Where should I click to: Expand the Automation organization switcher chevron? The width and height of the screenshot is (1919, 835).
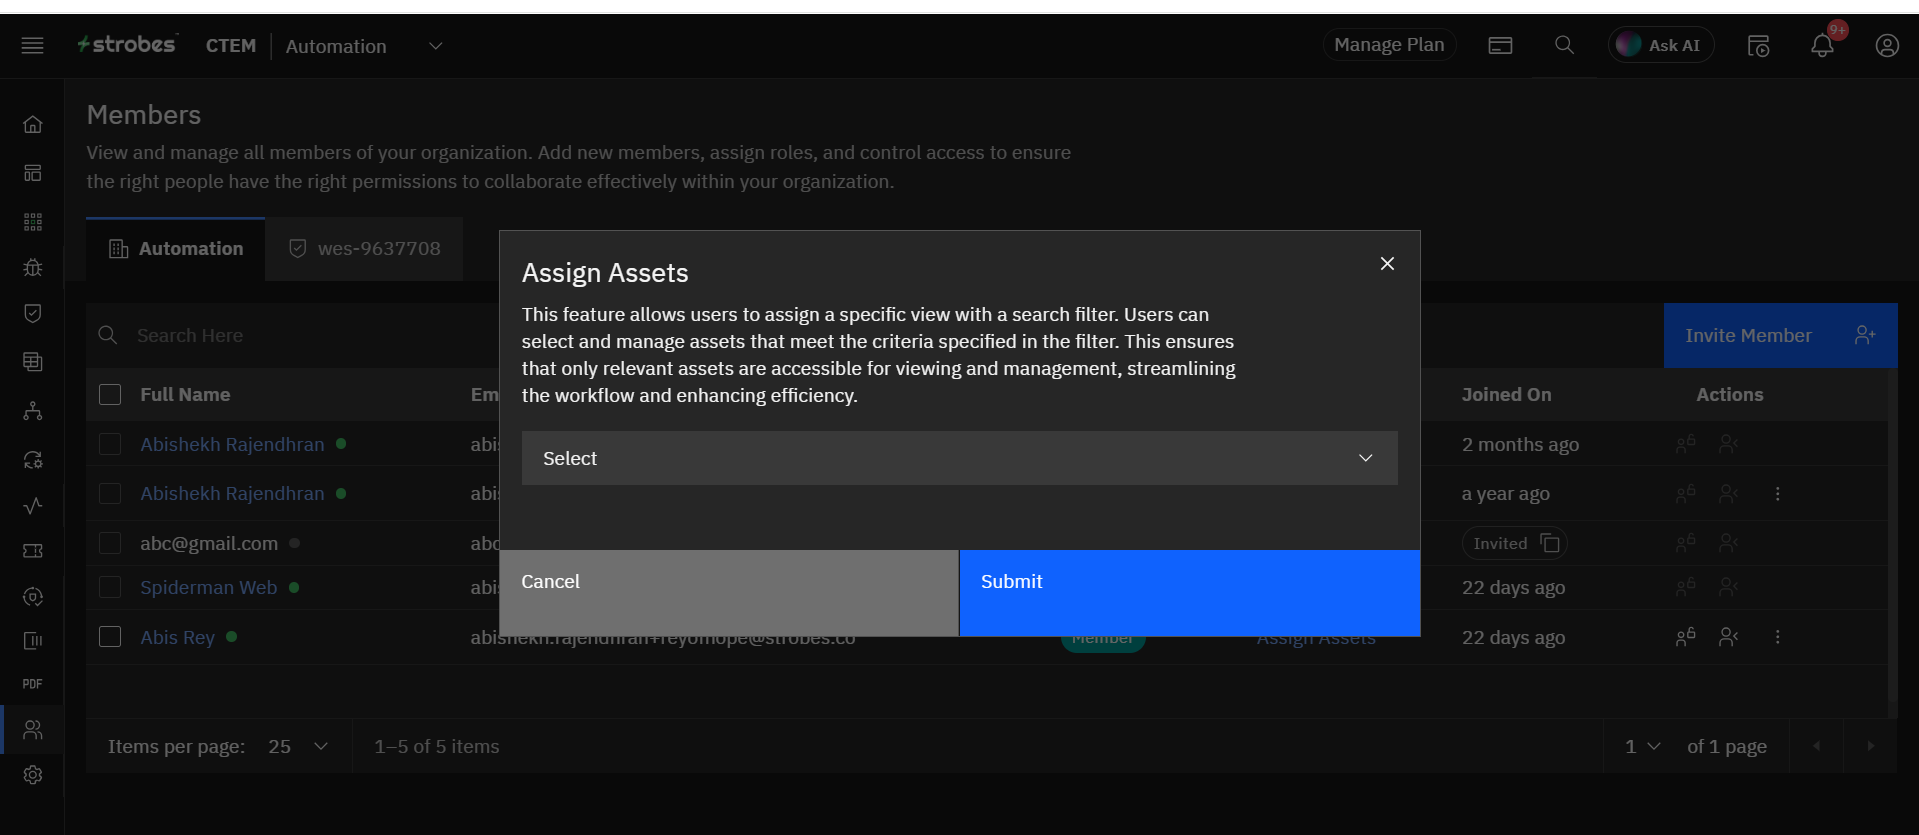tap(436, 46)
